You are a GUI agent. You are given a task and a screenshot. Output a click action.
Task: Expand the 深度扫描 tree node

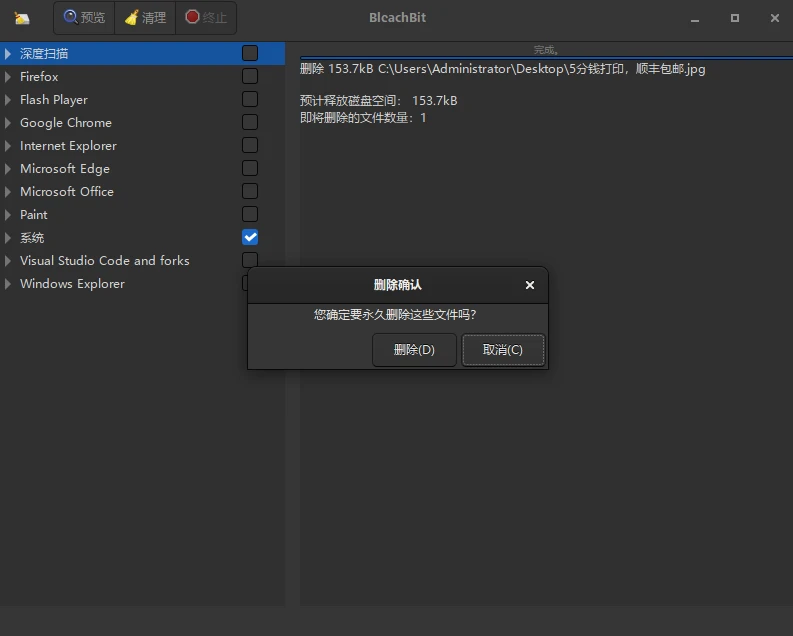8,54
